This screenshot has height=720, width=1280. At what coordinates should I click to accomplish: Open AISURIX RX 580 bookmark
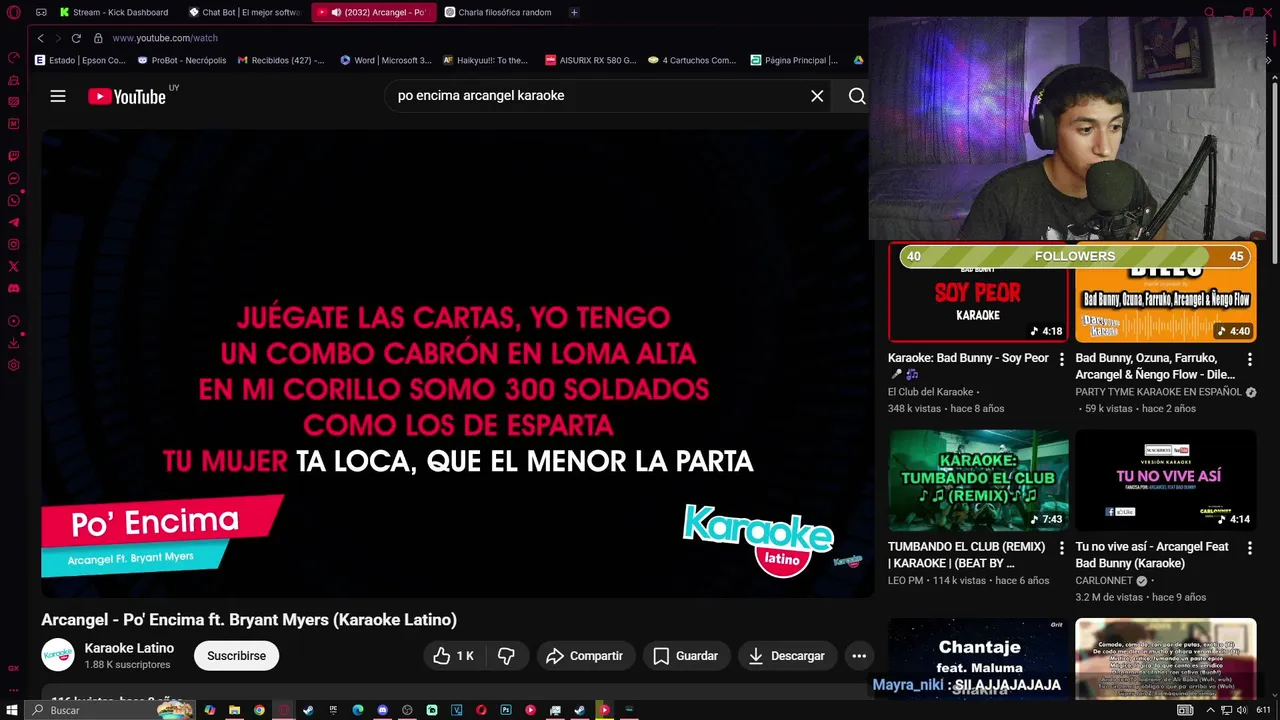591,60
